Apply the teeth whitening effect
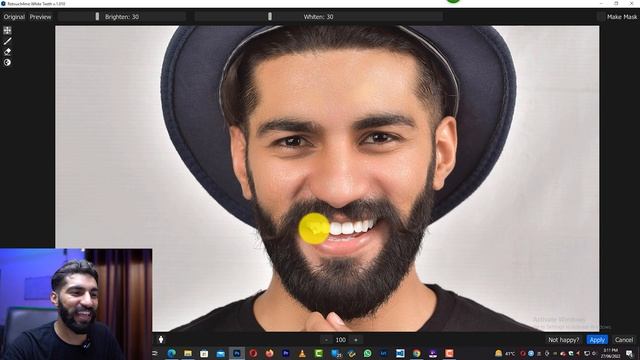Image resolution: width=640 pixels, height=360 pixels. pos(597,340)
